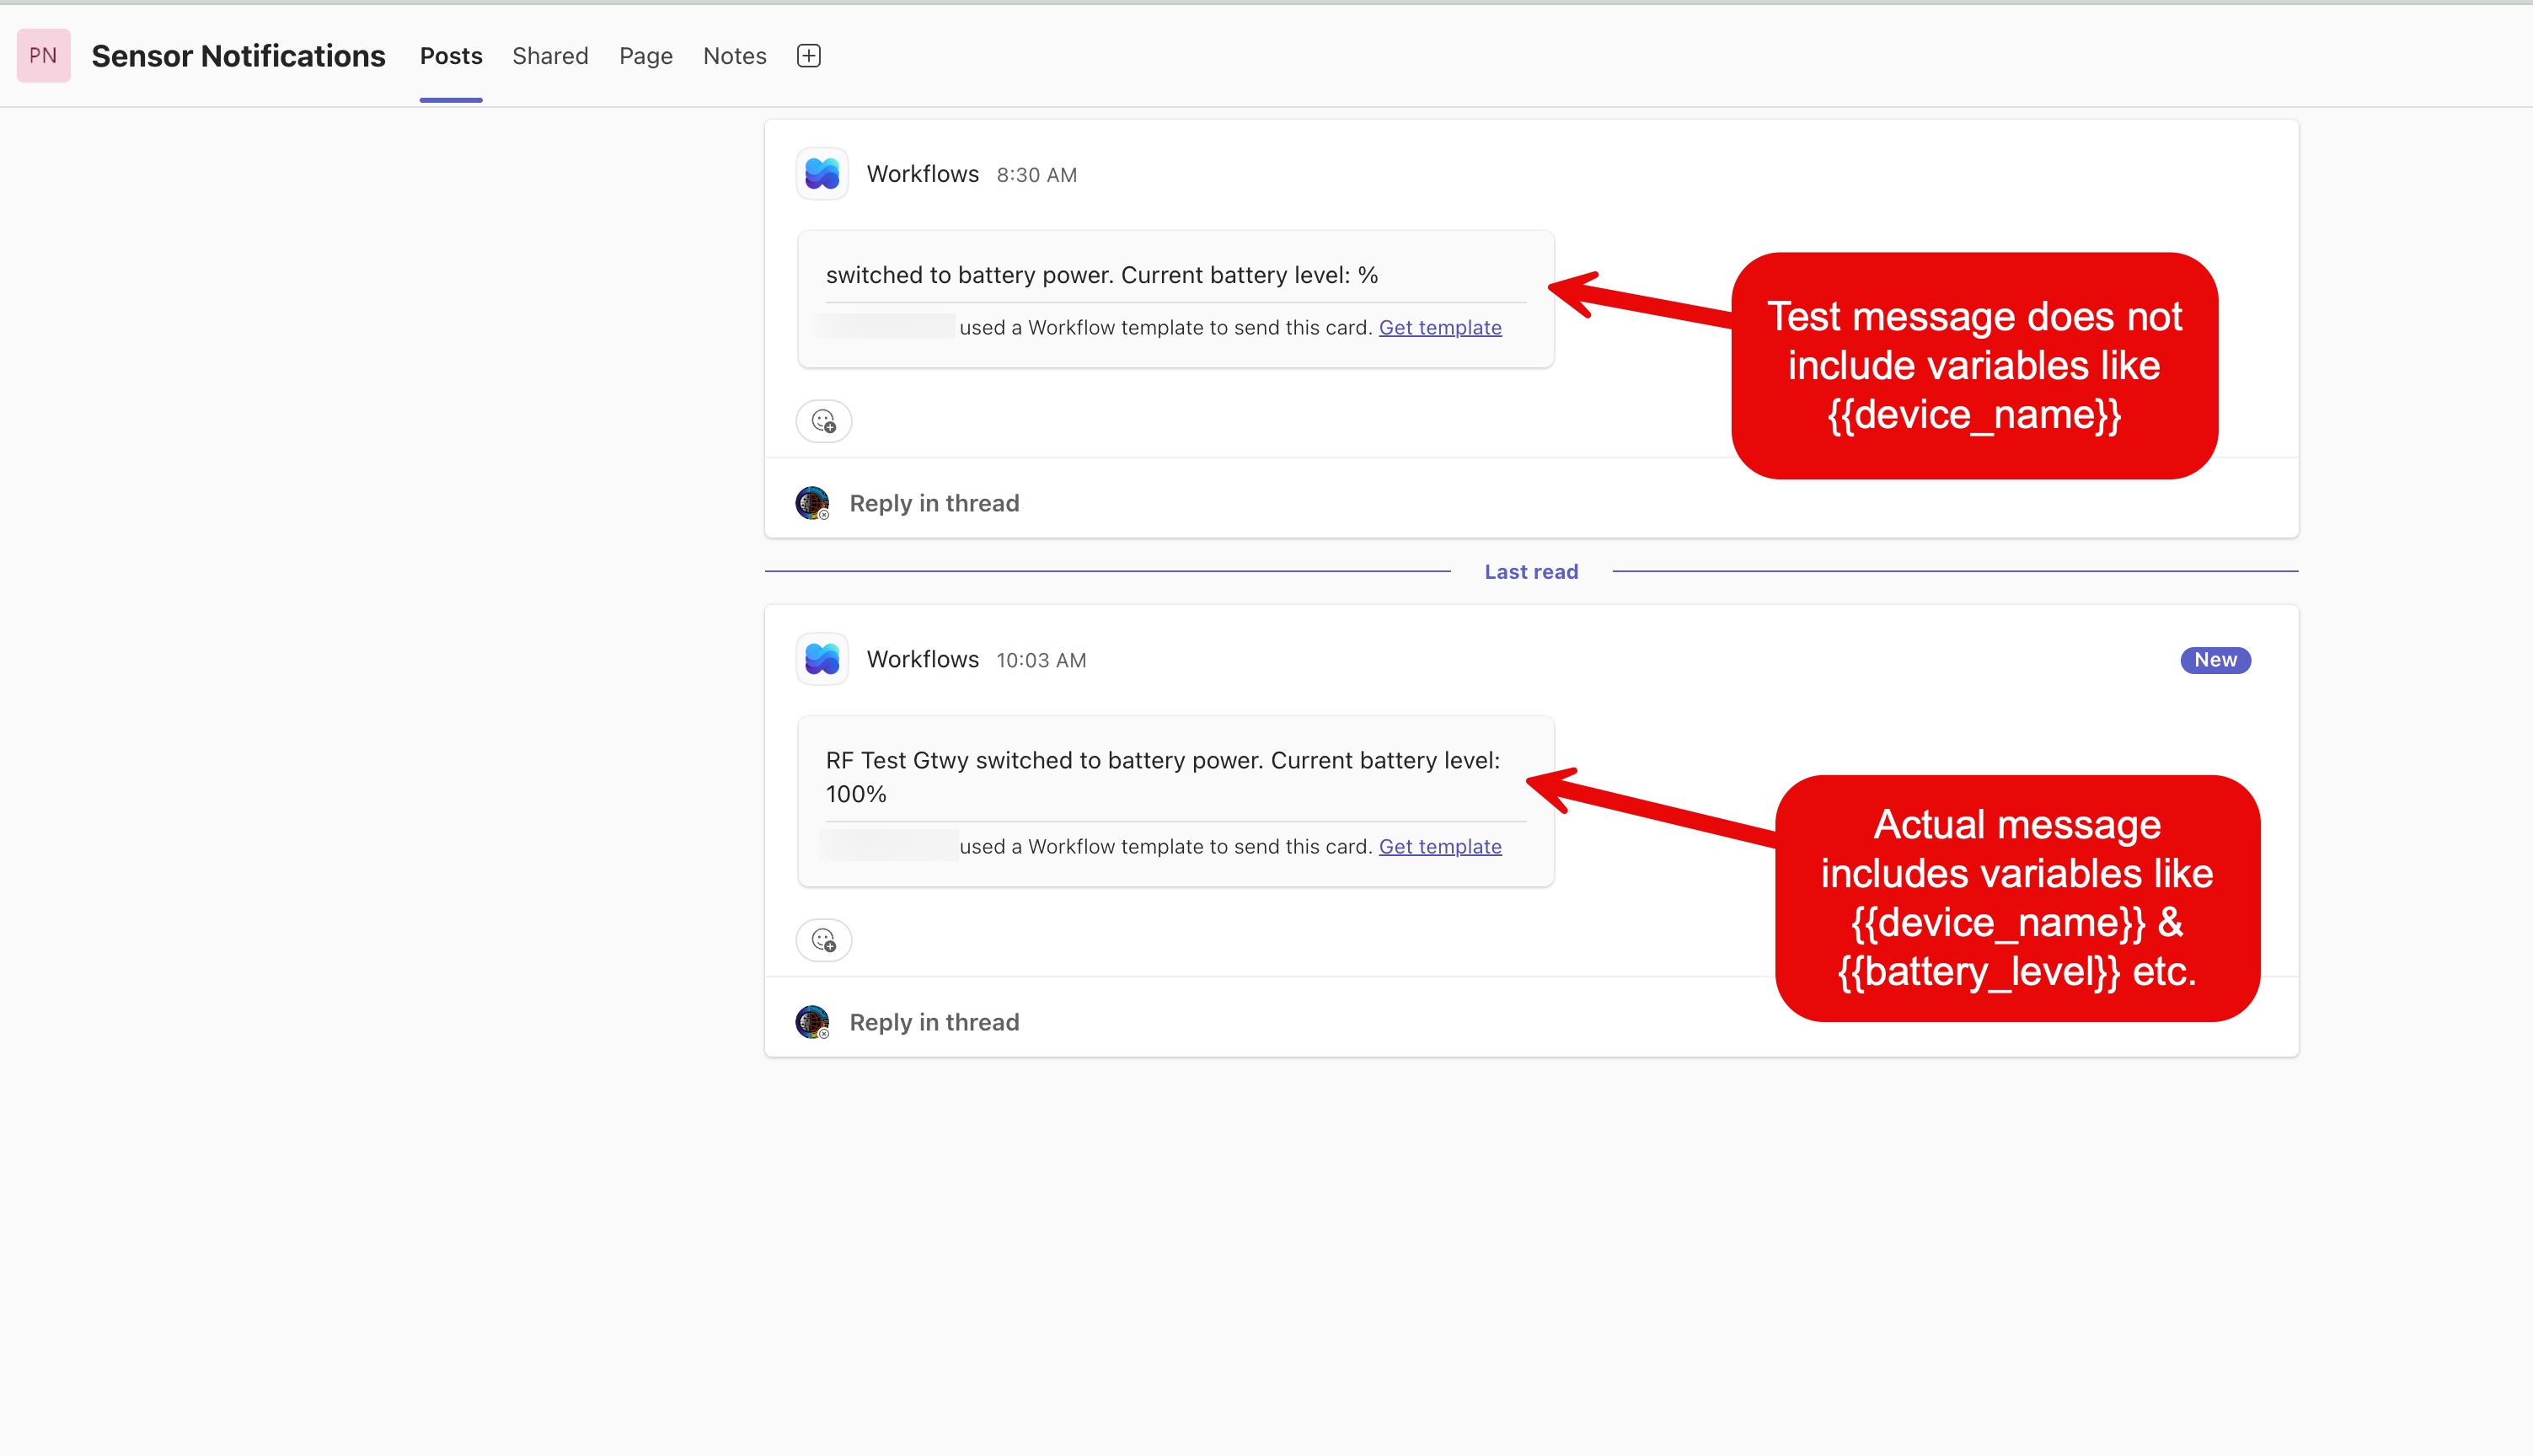Click user avatar beside 10:03 AM reply

point(812,1022)
